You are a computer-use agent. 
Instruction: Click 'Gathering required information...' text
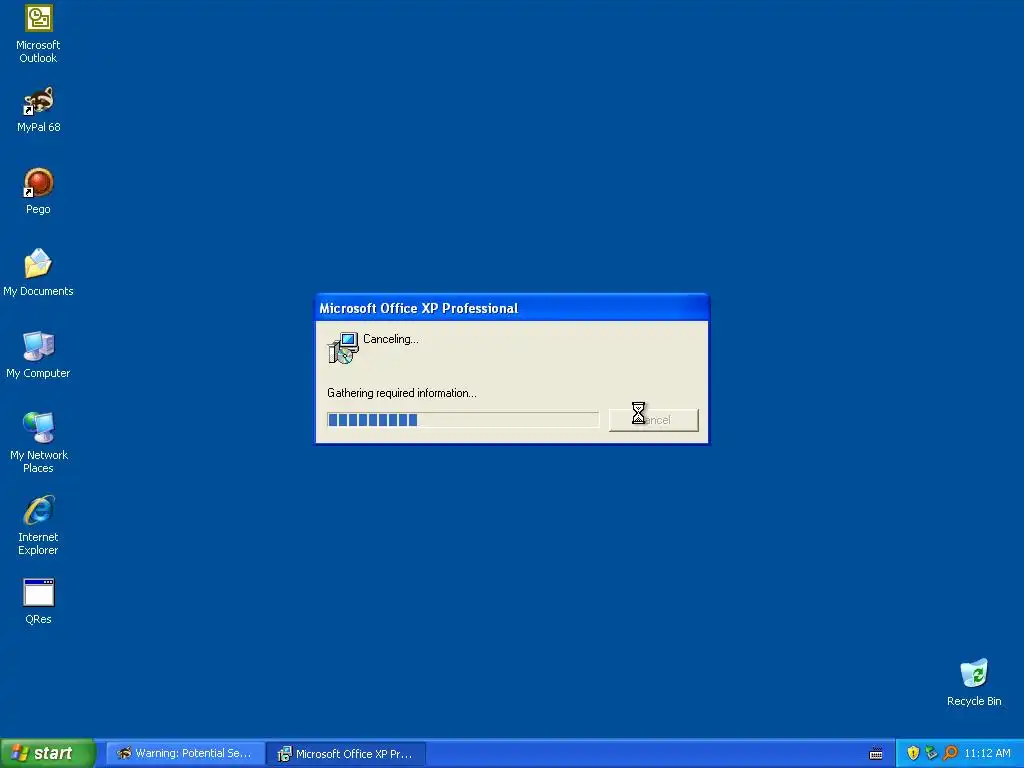[x=402, y=393]
